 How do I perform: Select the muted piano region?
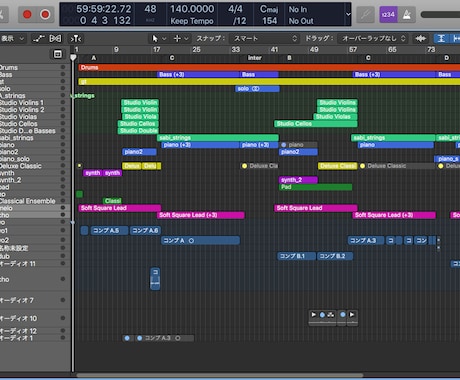pos(298,145)
